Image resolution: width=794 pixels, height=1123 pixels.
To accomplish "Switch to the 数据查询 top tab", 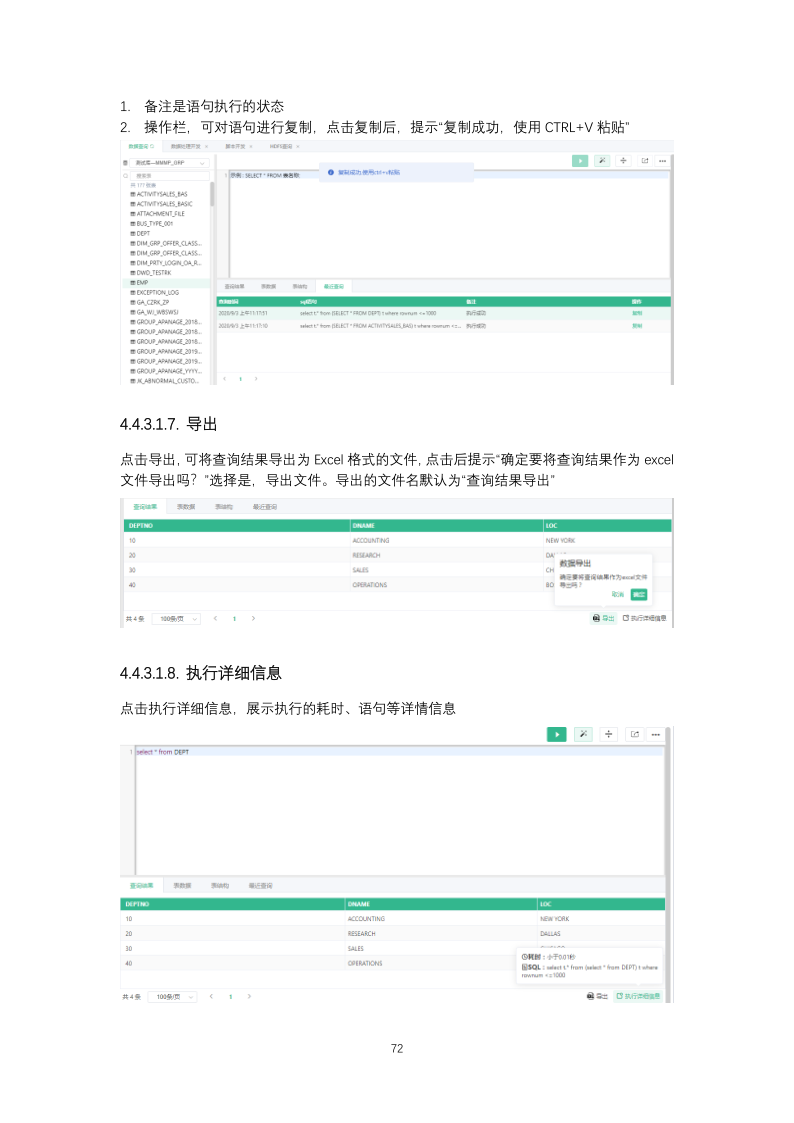I will (x=140, y=147).
